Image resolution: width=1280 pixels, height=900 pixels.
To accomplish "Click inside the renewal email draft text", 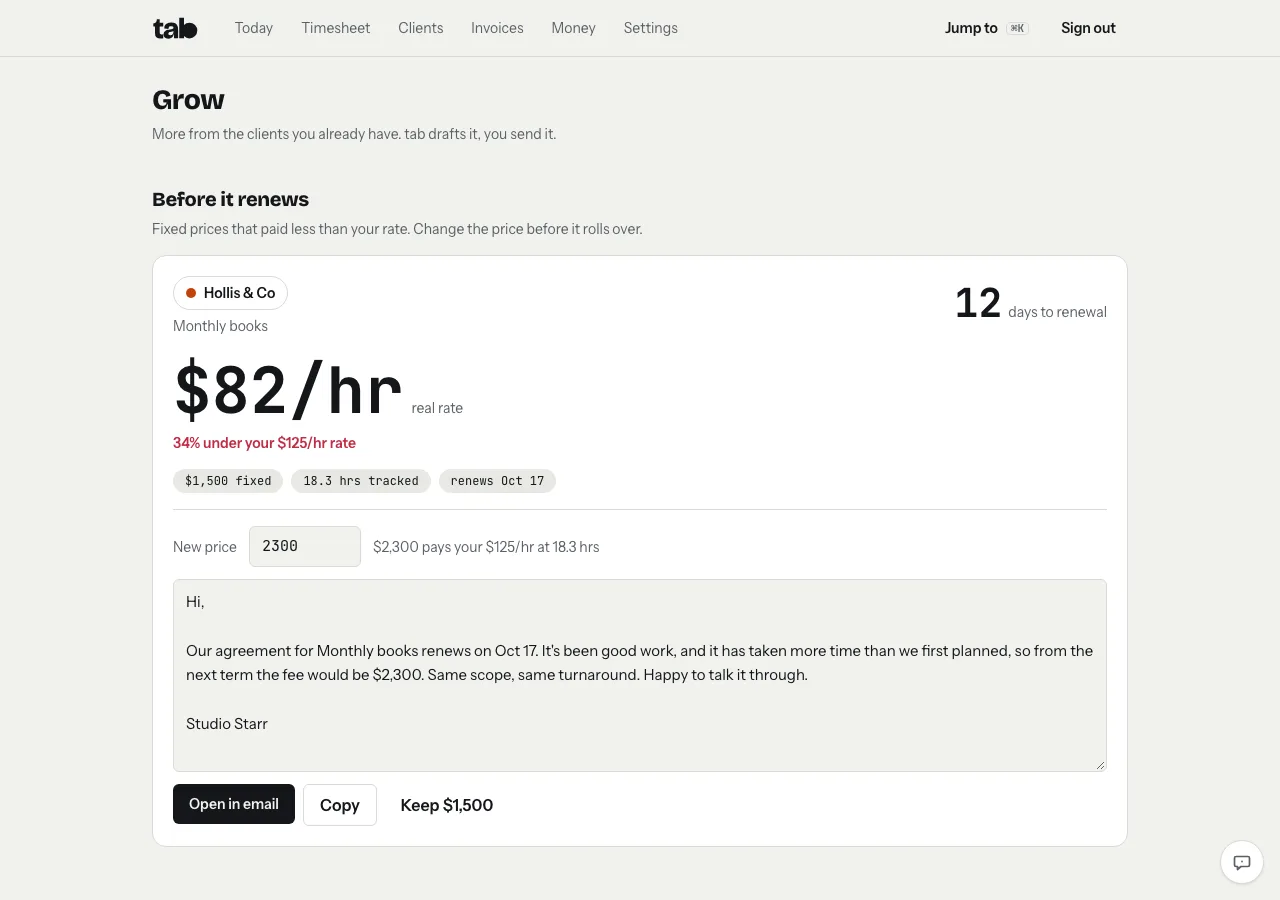I will 640,675.
